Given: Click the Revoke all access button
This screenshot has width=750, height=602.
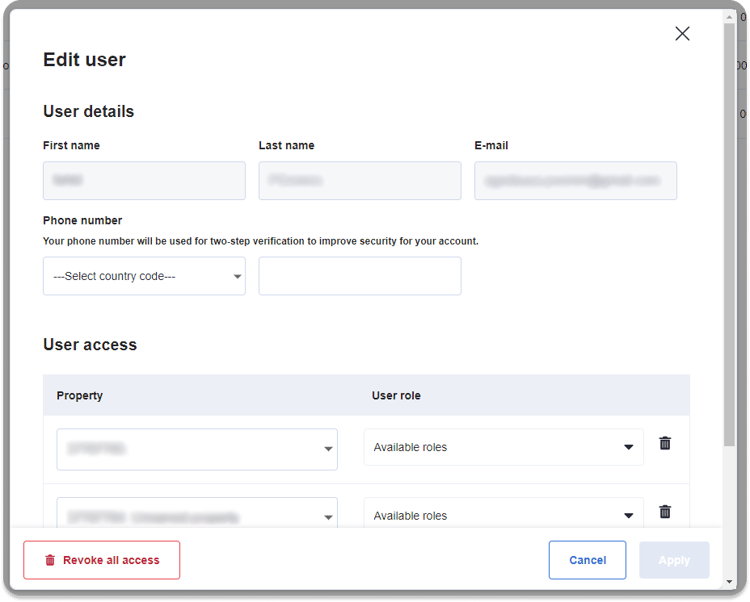Looking at the screenshot, I should (102, 560).
